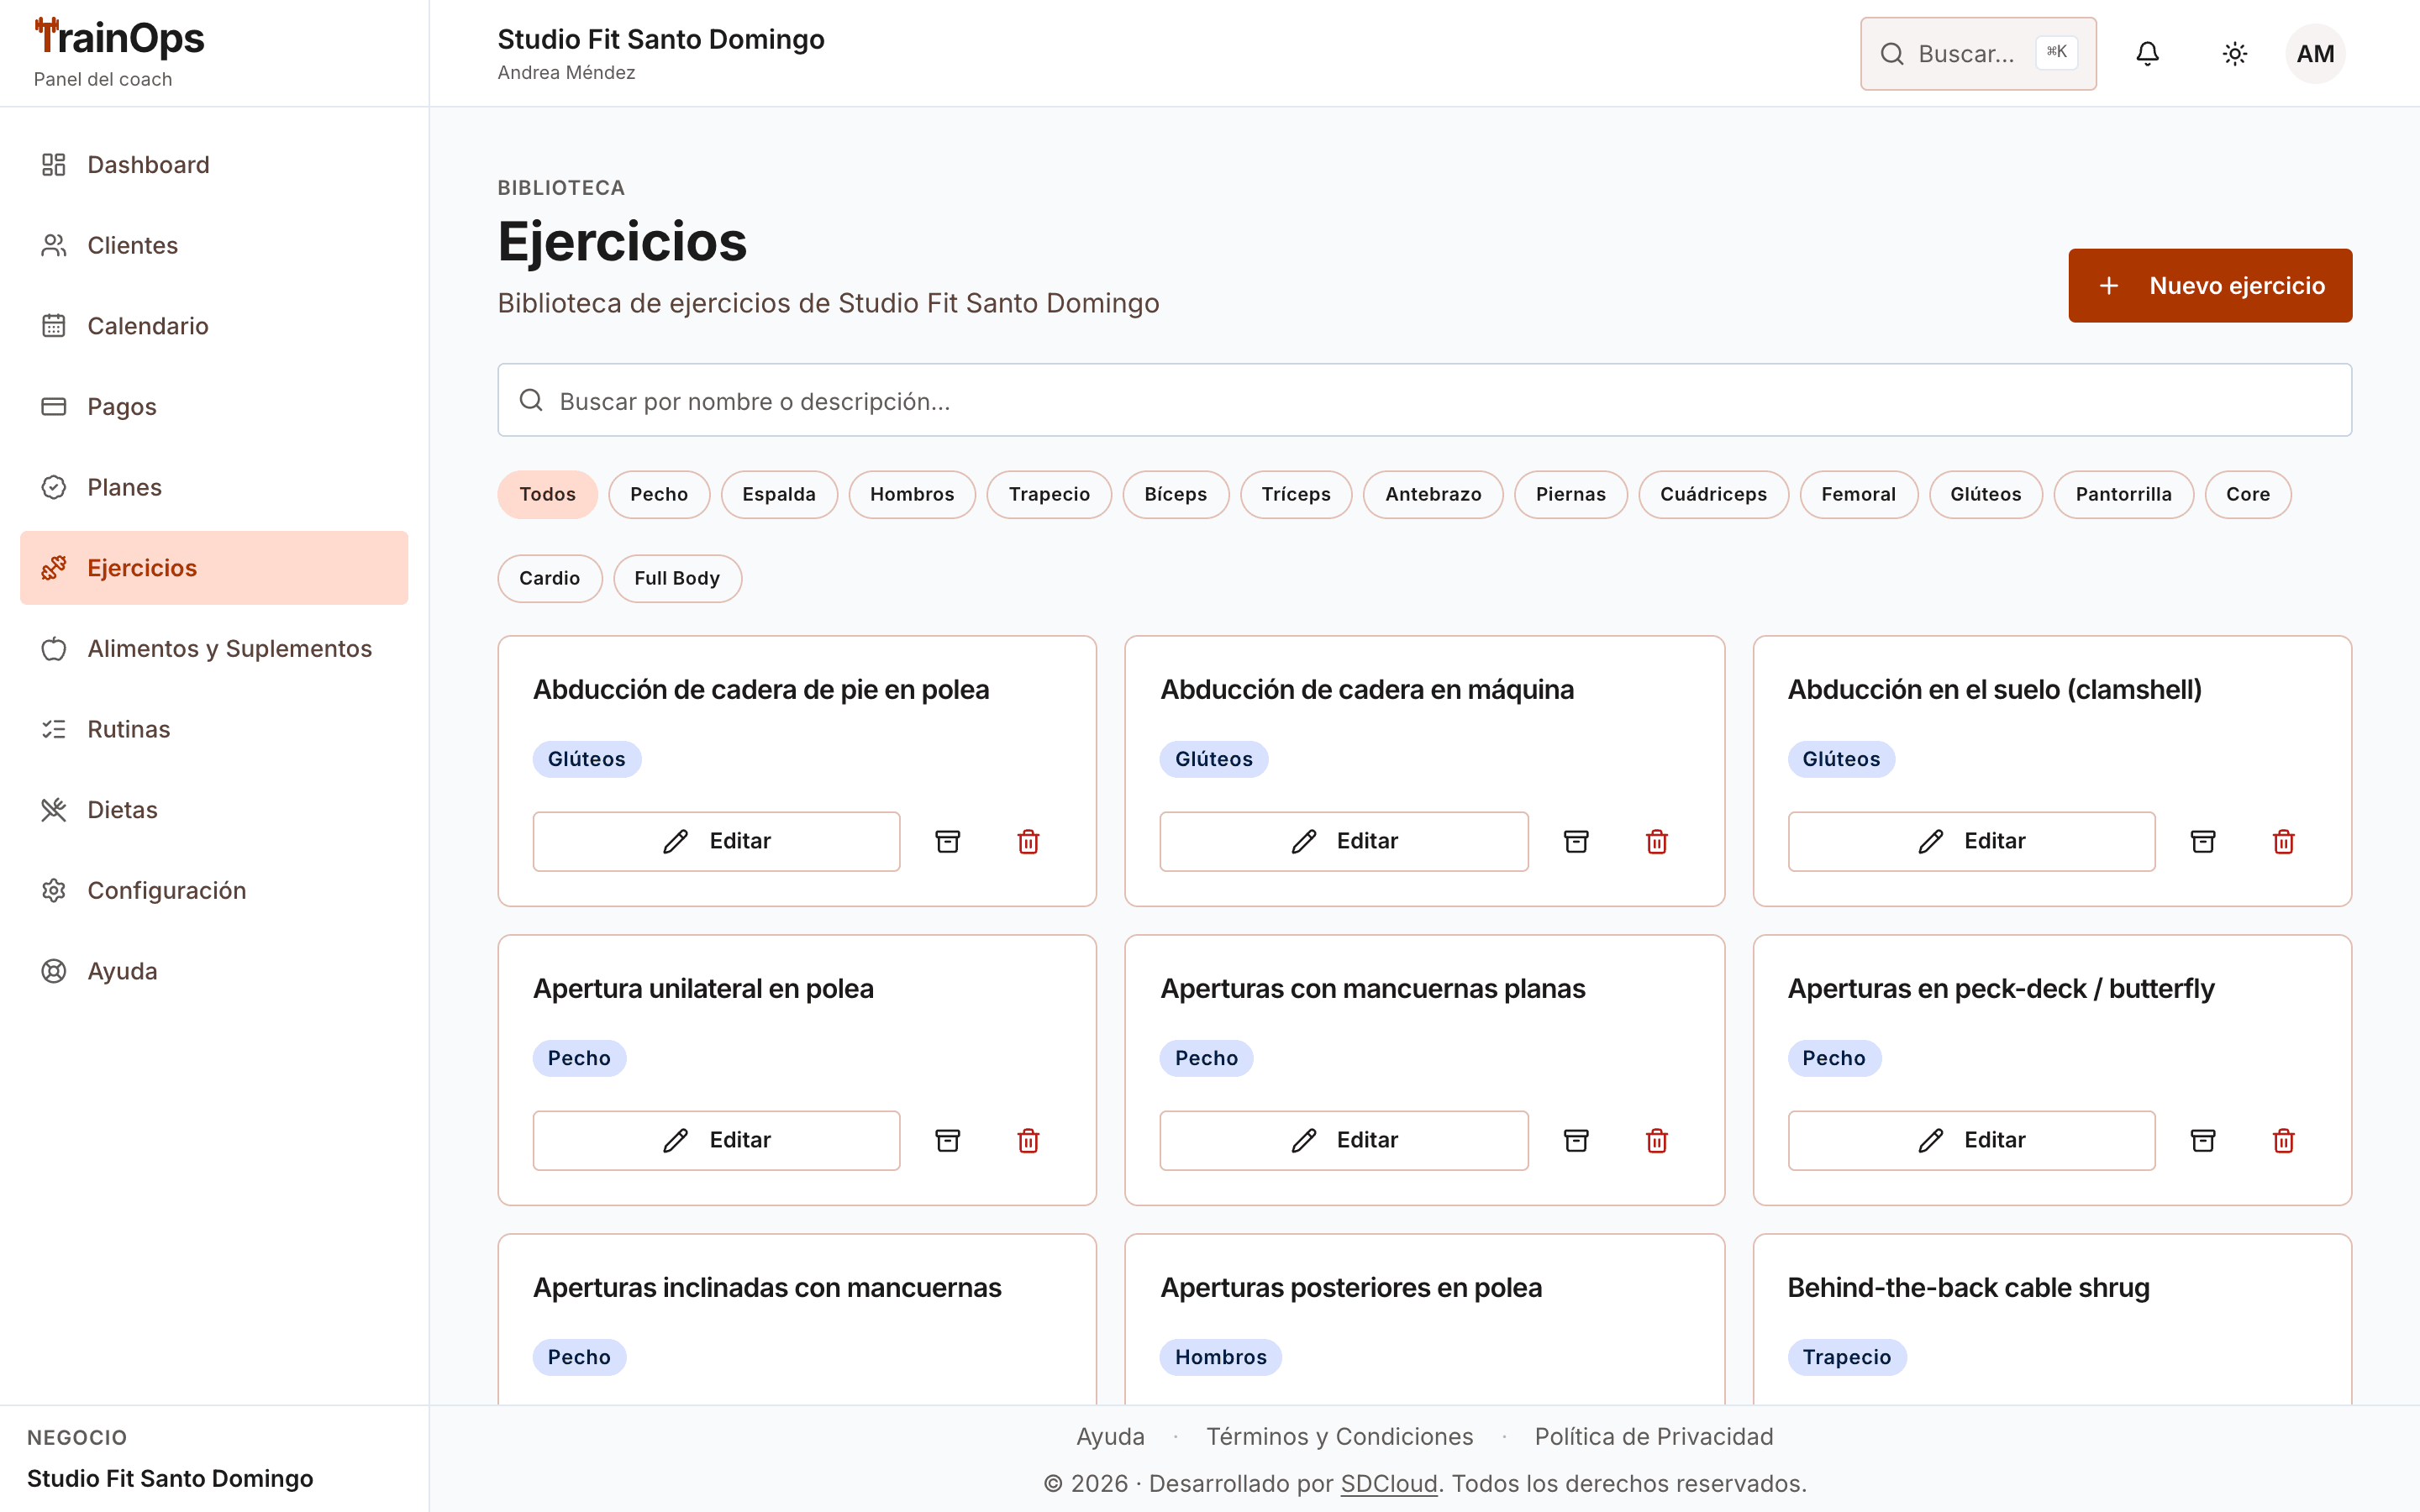Edit Abducción de cadera en máquina
Screen dimensions: 2420x1512
(1343, 841)
